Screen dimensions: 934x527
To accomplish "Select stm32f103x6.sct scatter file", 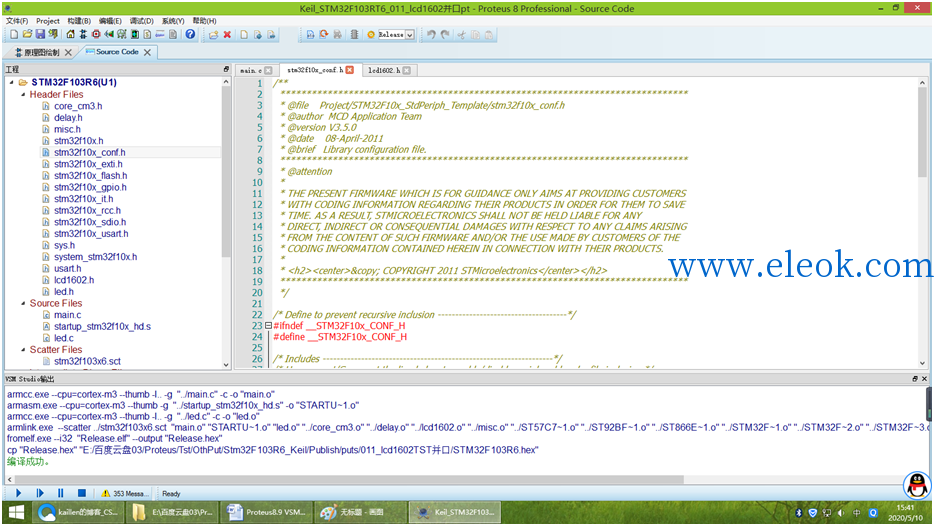I will click(87, 361).
